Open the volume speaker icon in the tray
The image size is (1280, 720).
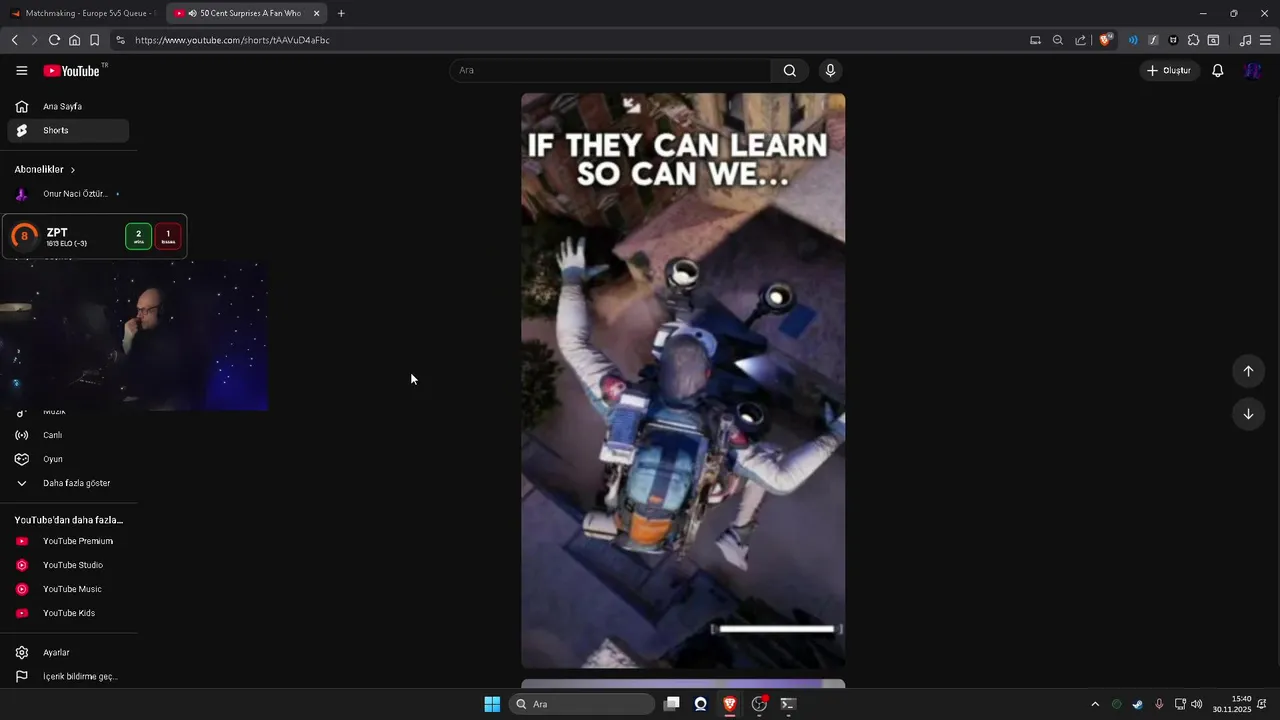1197,704
